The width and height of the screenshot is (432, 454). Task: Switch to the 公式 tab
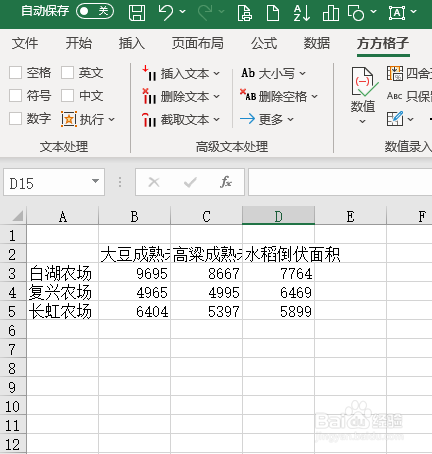pyautogui.click(x=264, y=43)
